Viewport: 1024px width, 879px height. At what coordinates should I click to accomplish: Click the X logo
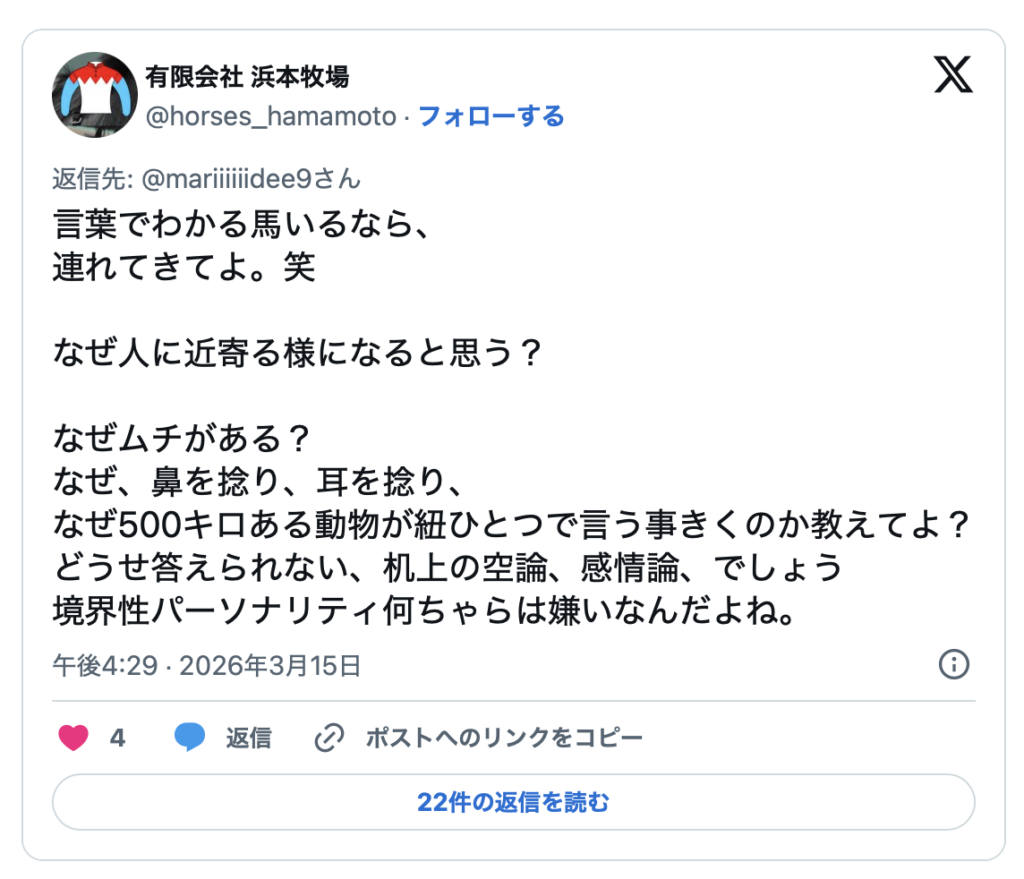point(953,75)
